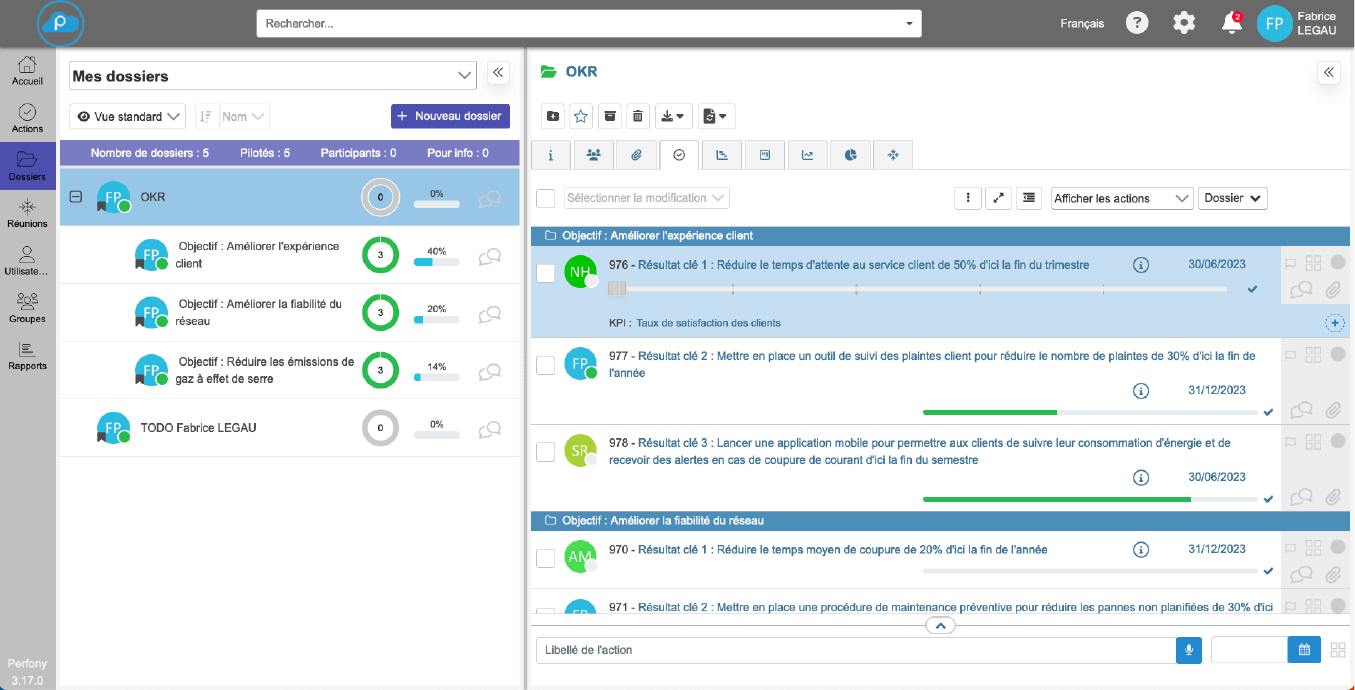This screenshot has width=1355, height=690.
Task: Open the Afficher les actions dropdown
Action: [x=1122, y=198]
